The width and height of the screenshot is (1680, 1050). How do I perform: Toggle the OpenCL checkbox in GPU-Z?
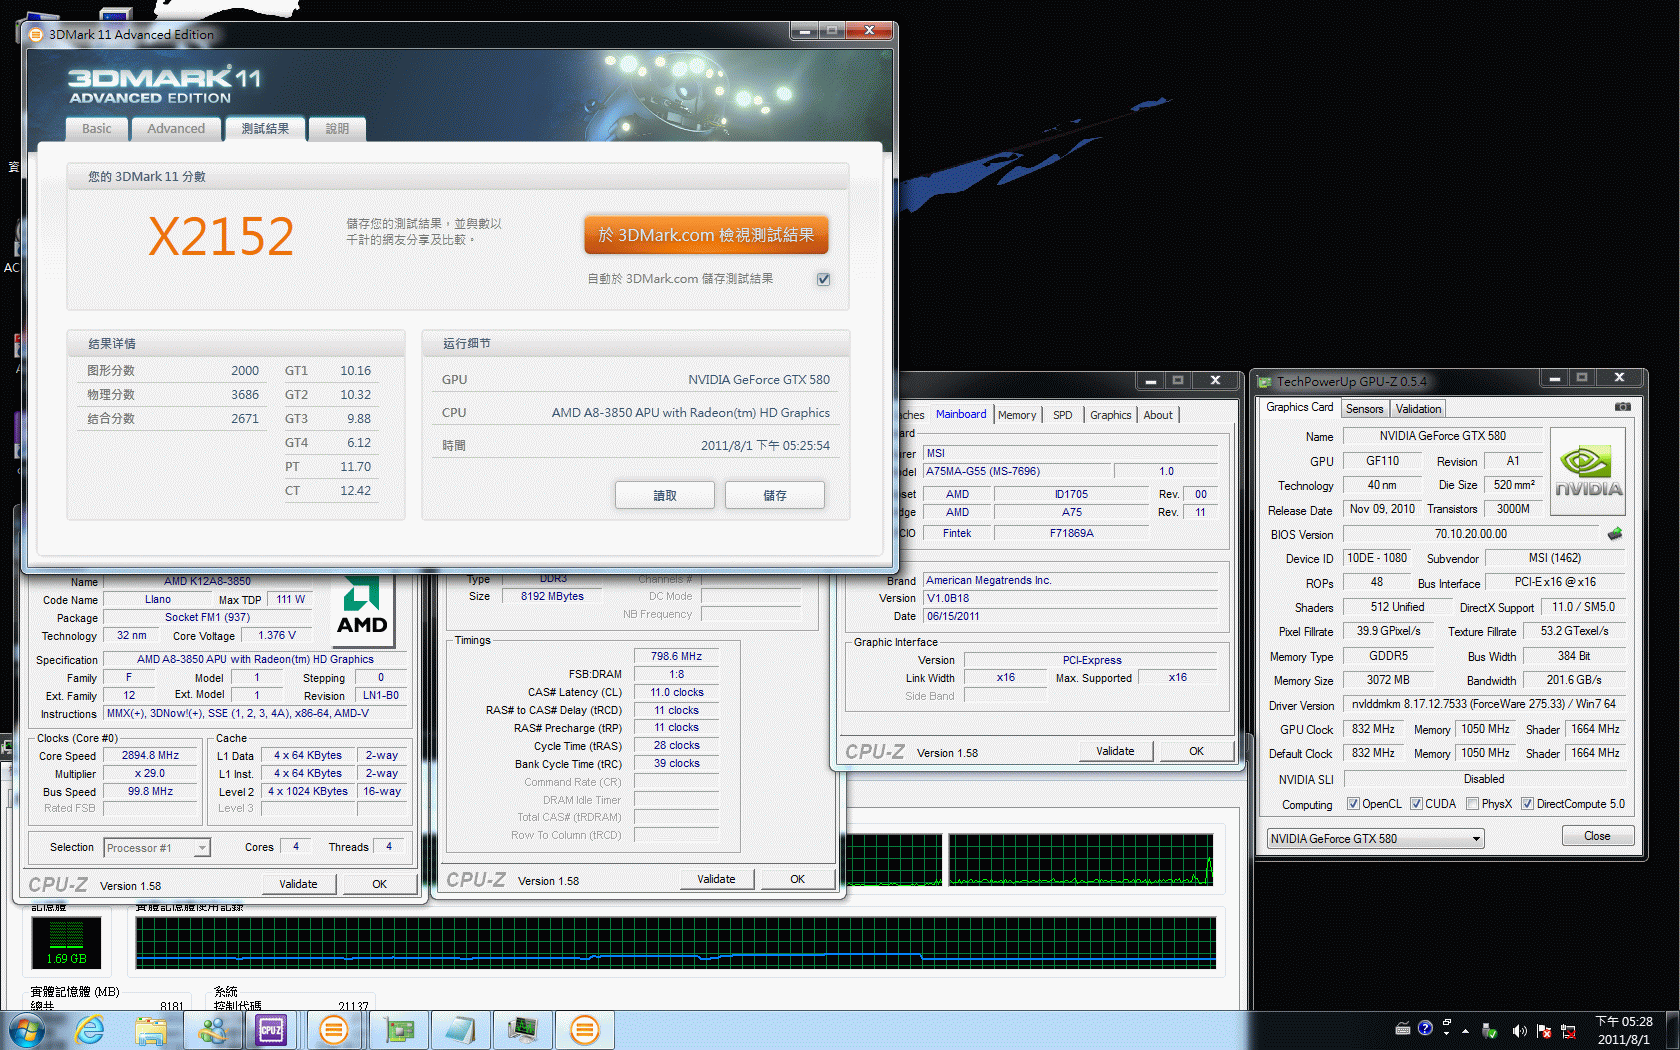point(1353,804)
